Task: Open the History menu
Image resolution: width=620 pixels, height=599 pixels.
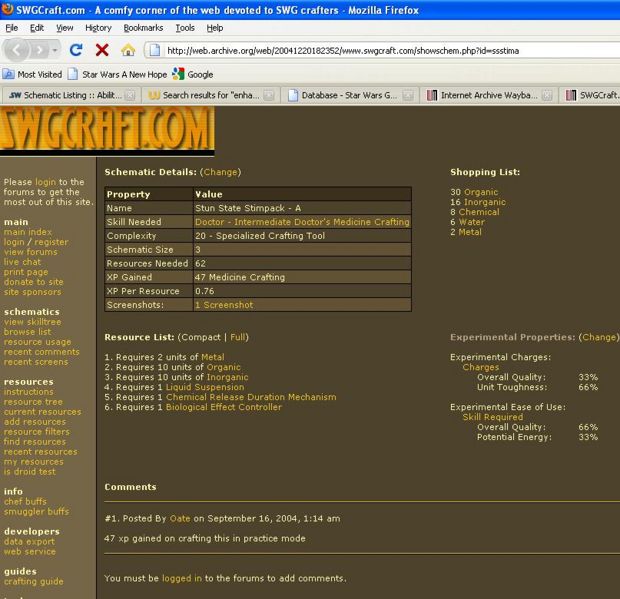Action: pos(98,28)
